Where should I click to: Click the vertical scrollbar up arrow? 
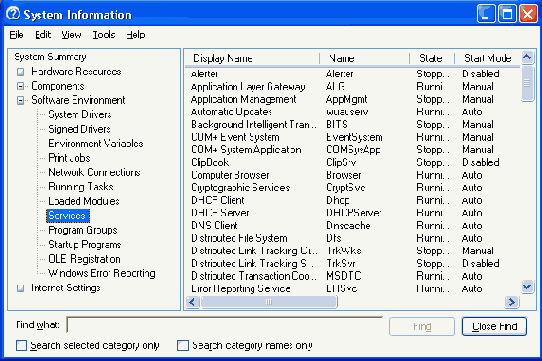[527, 57]
